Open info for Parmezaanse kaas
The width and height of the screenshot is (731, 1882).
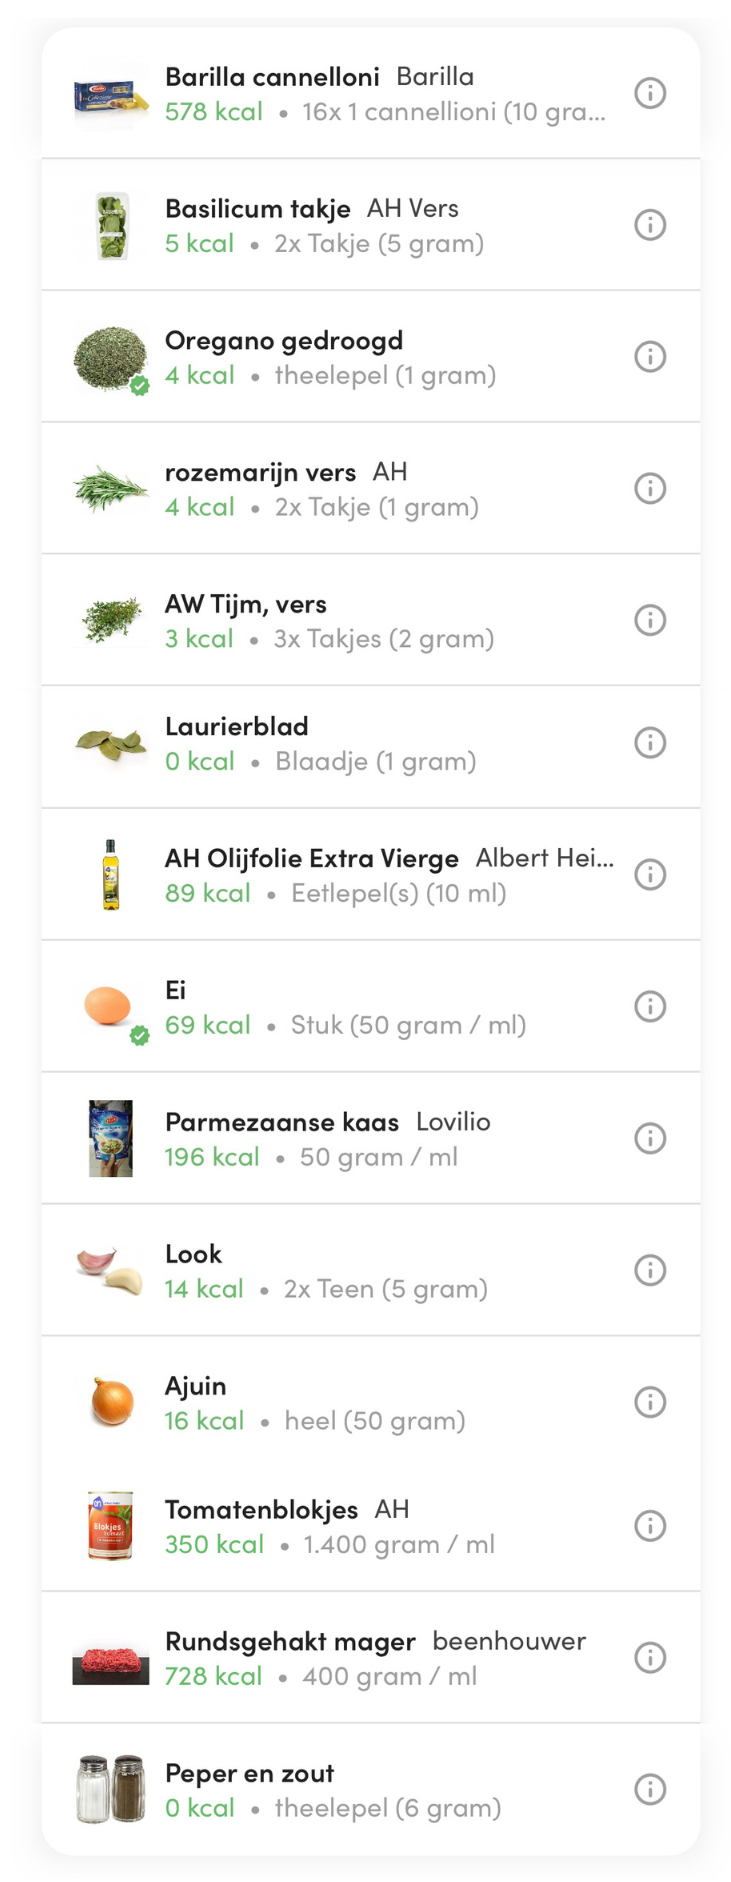pos(650,1138)
